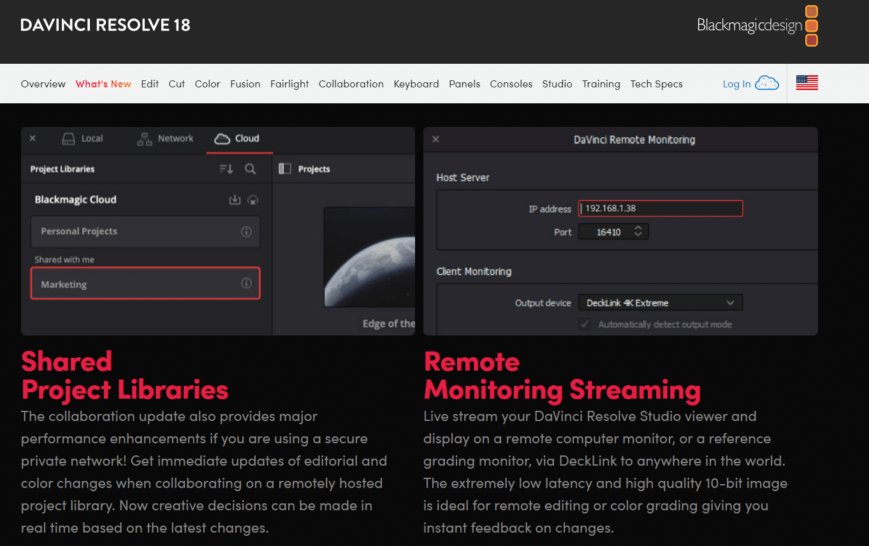
Task: Click the DAVINCI RESOLVE 18 title
Action: click(x=105, y=25)
